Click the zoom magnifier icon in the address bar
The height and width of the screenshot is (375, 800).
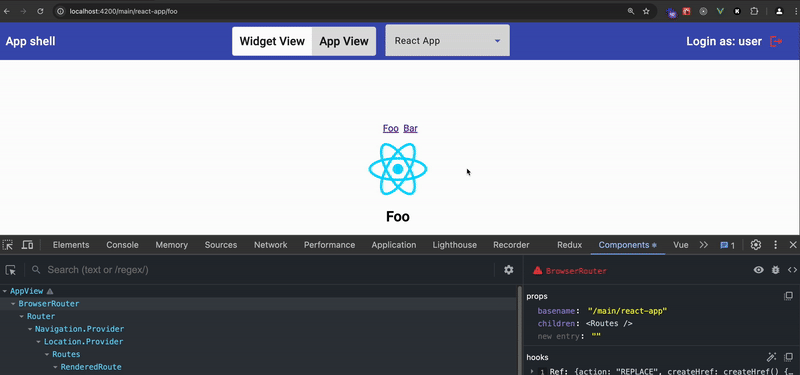point(631,11)
